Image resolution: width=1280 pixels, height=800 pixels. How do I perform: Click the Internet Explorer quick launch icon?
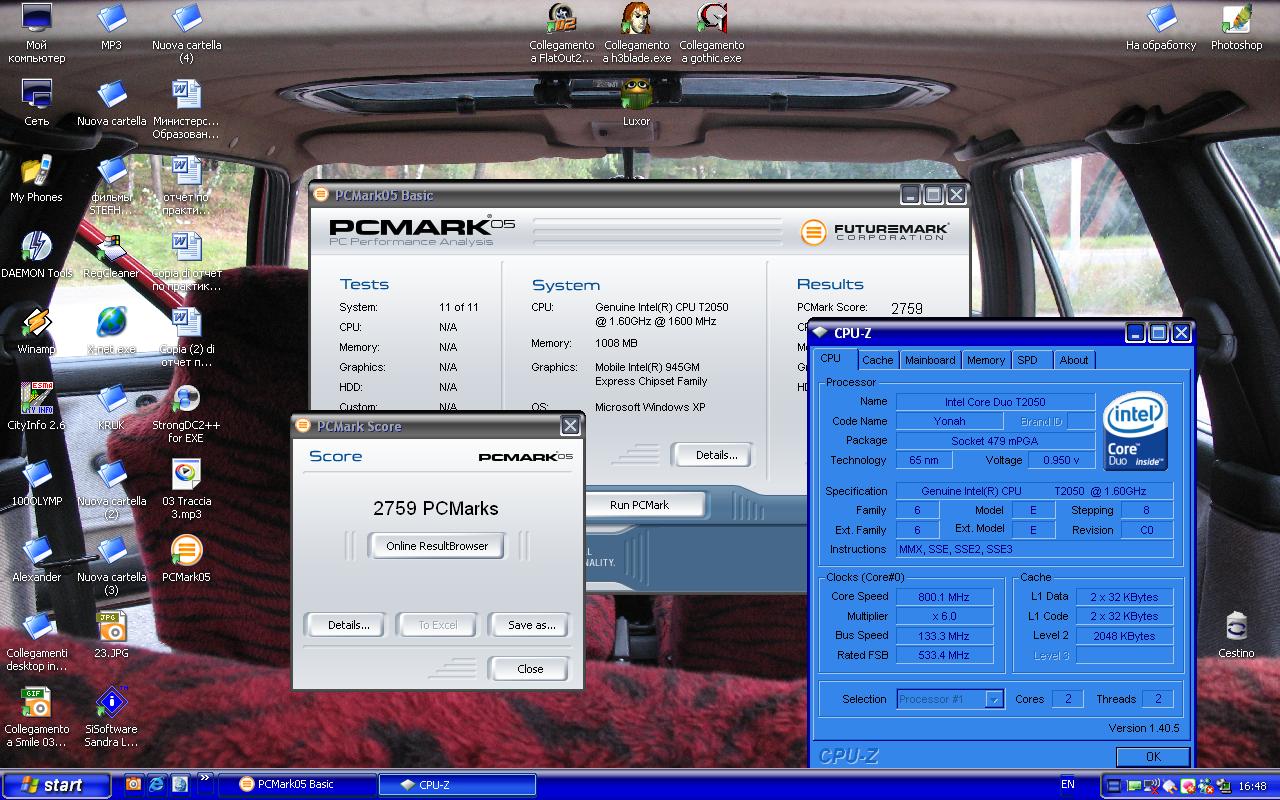pos(157,785)
